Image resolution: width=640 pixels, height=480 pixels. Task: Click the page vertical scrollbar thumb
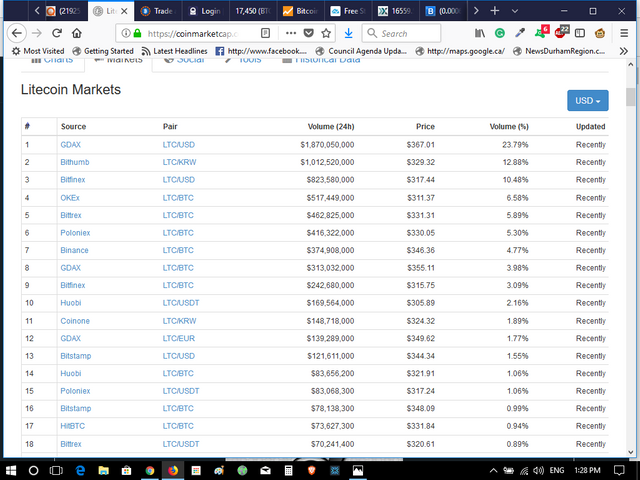click(x=631, y=97)
